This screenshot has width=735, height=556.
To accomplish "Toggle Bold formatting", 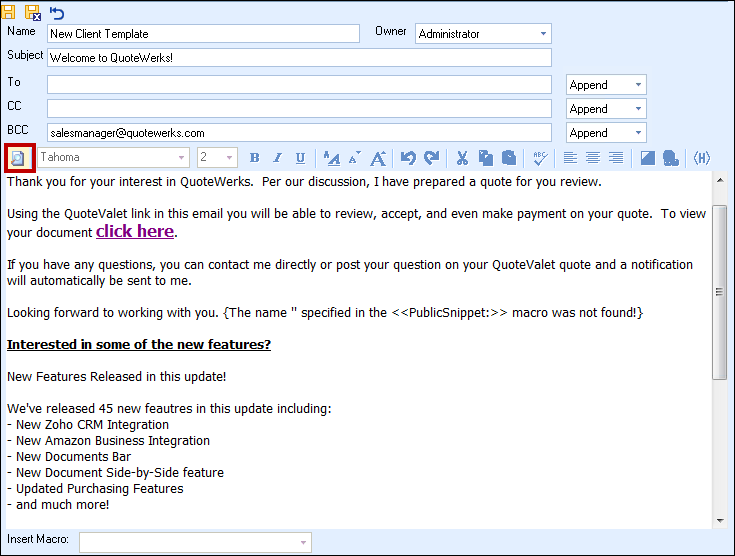I will click(254, 158).
